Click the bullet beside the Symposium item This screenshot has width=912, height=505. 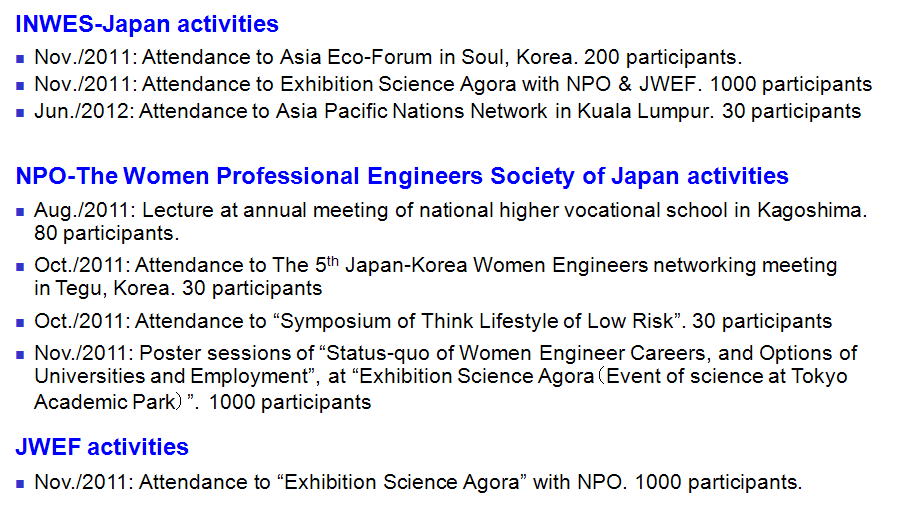coord(21,322)
